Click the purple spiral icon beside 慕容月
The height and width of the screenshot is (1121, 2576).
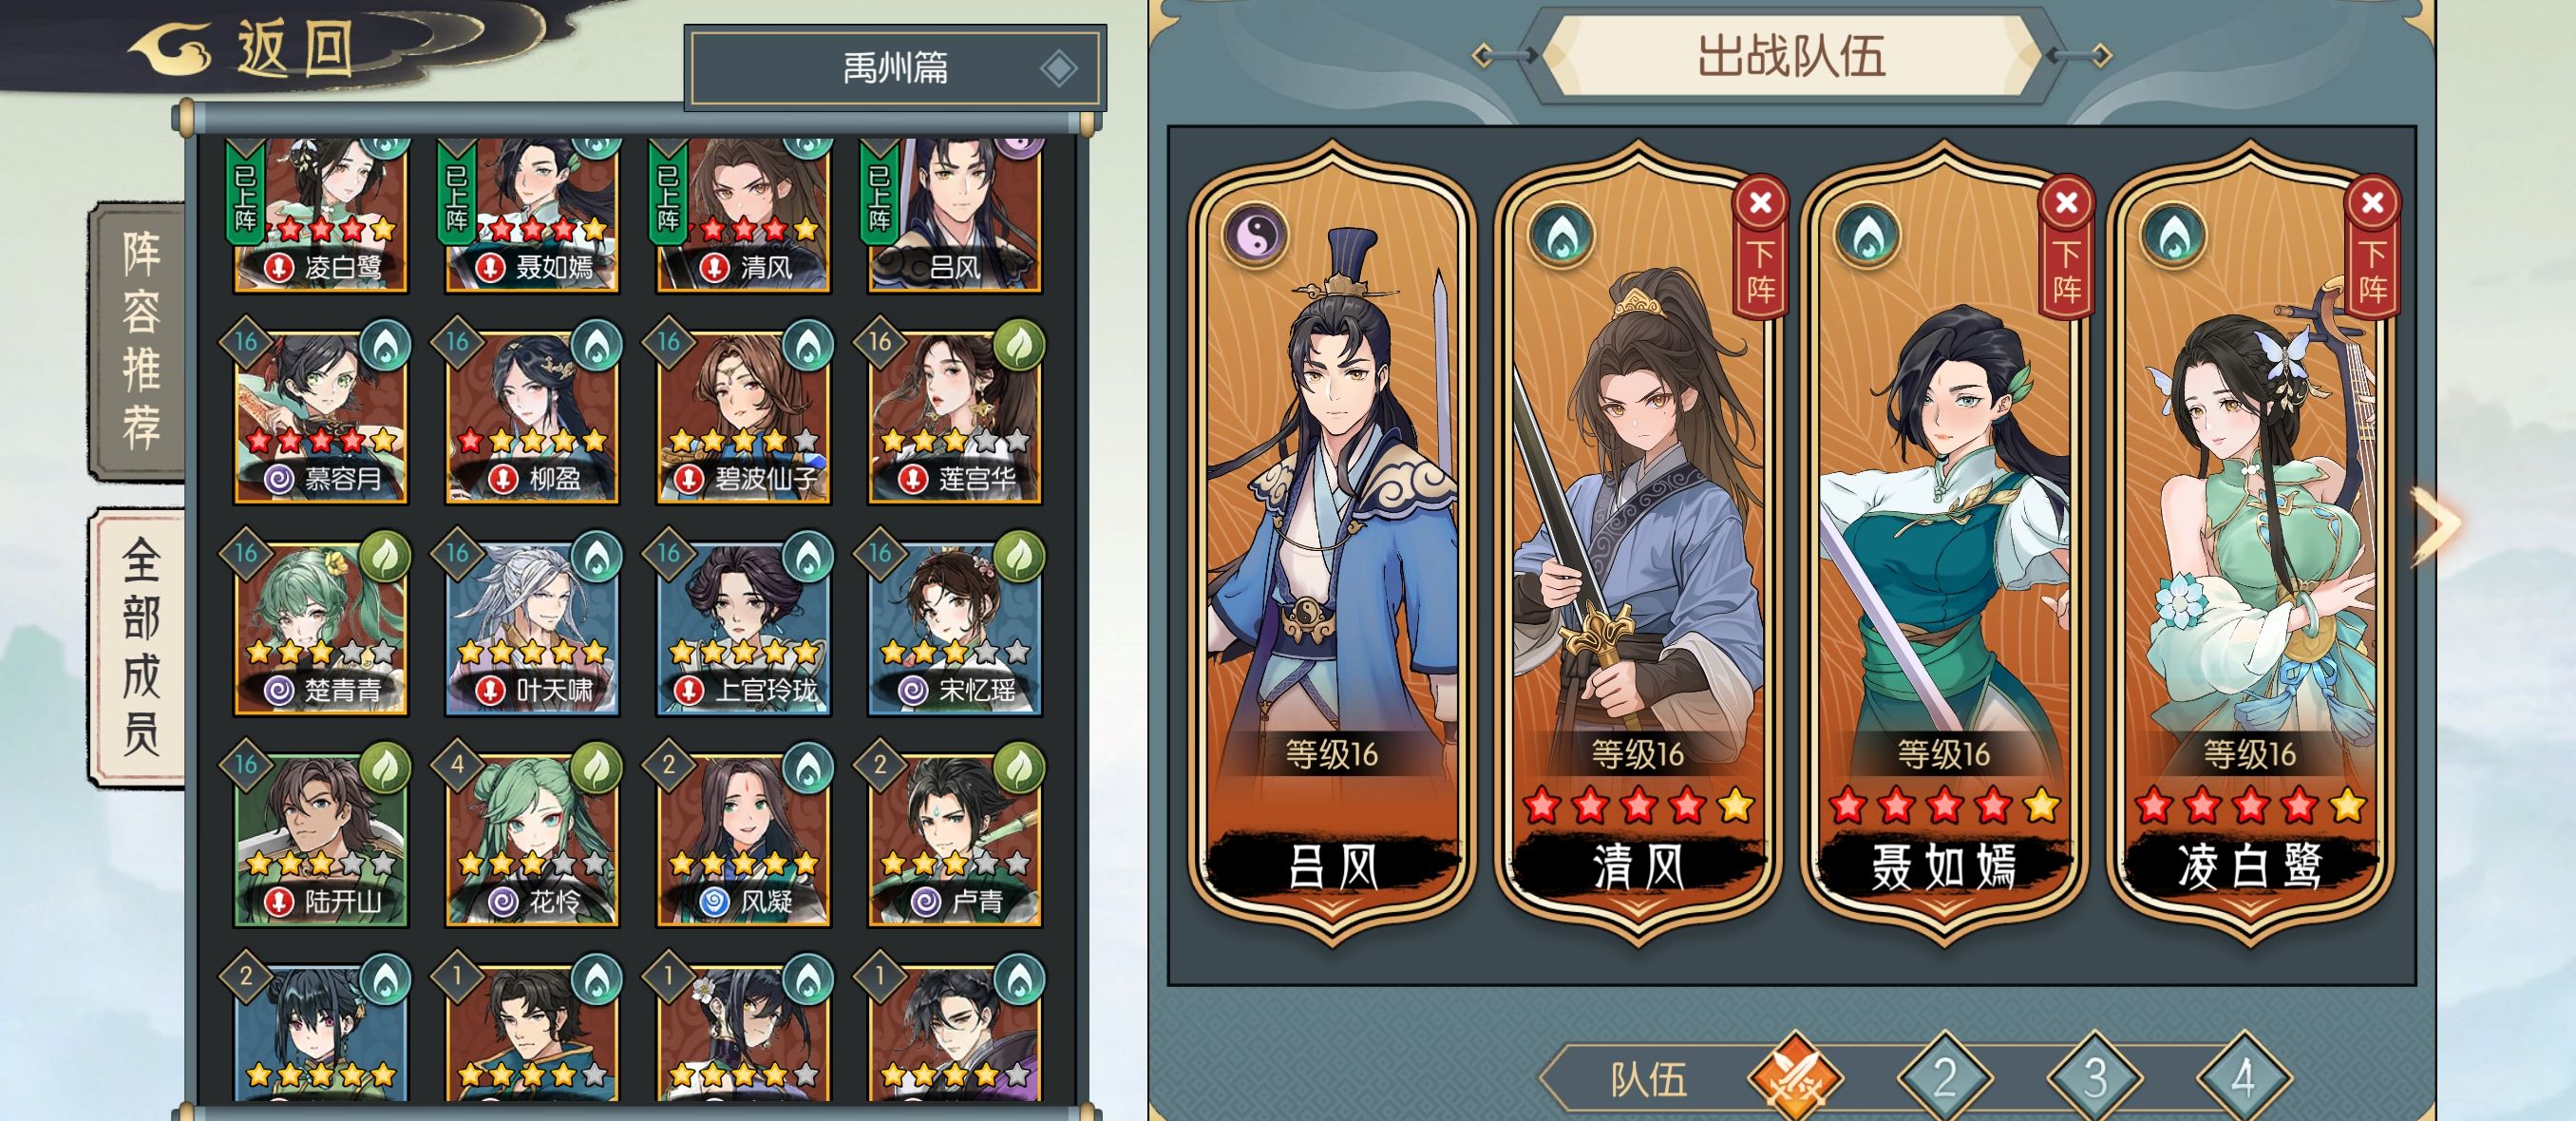pos(278,480)
